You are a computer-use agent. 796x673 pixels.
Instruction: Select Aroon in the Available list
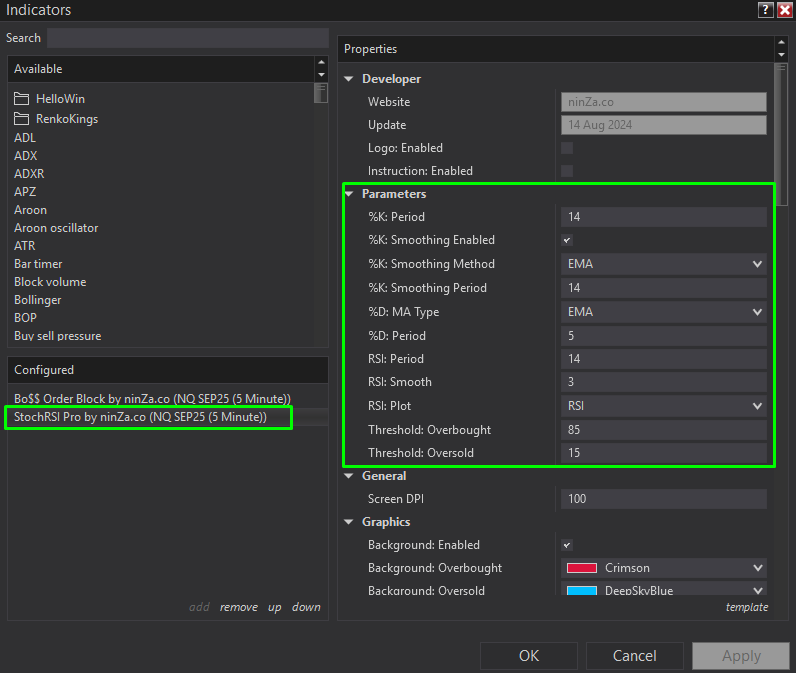click(30, 210)
